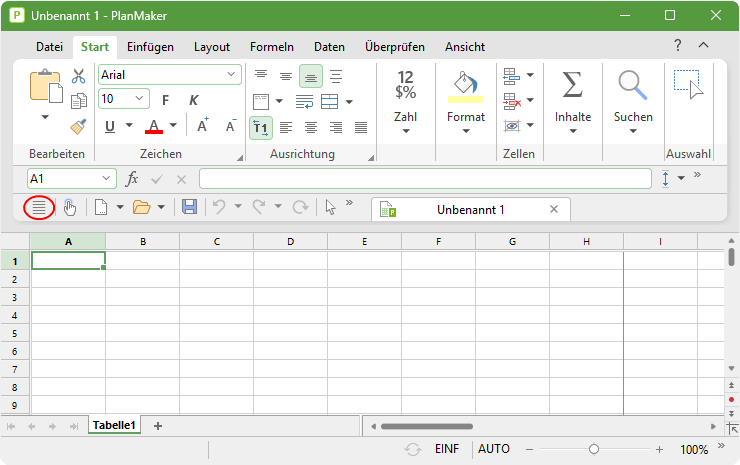Screen dimensions: 740x465
Task: Click into the formula input field
Action: click(x=425, y=179)
